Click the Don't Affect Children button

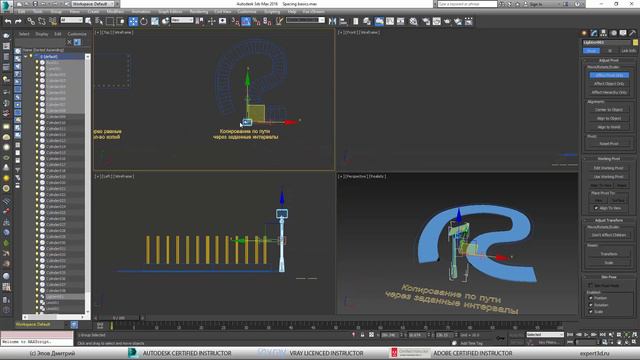point(609,235)
